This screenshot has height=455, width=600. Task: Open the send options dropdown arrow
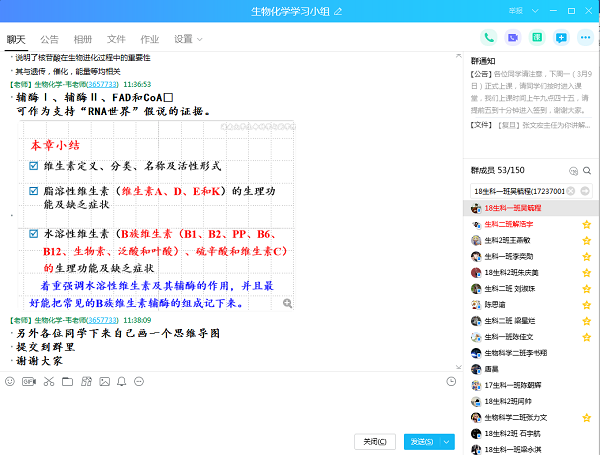(447, 441)
